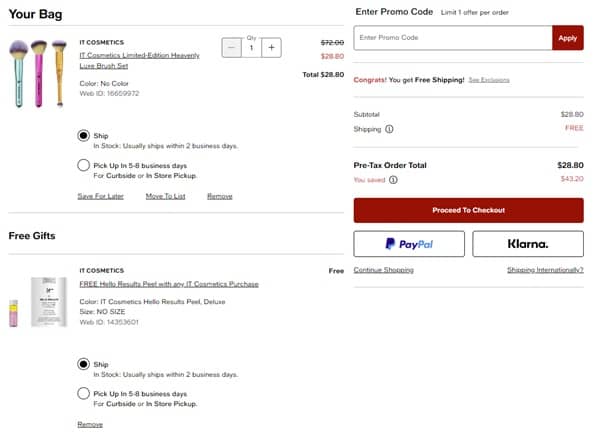Screen dimensions: 600x437
Task: Click the Continue Shopping link
Action: coord(383,270)
